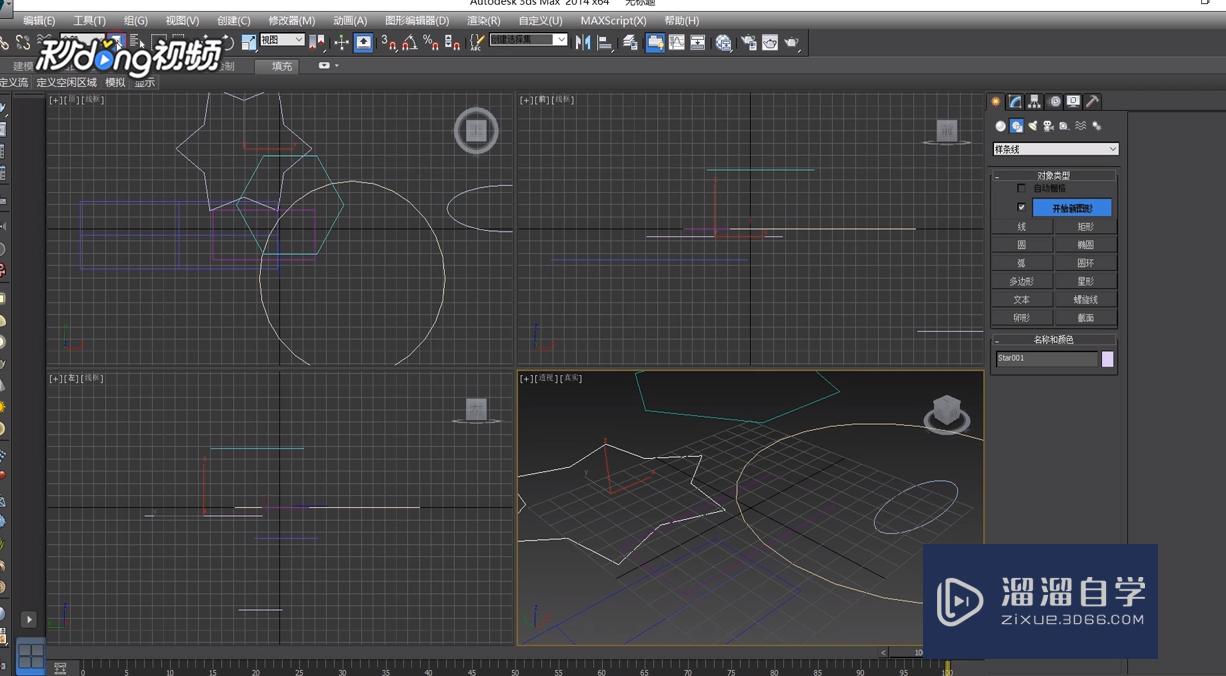The image size is (1226, 676).
Task: Select the Move tool in toolbar
Action: [341, 42]
